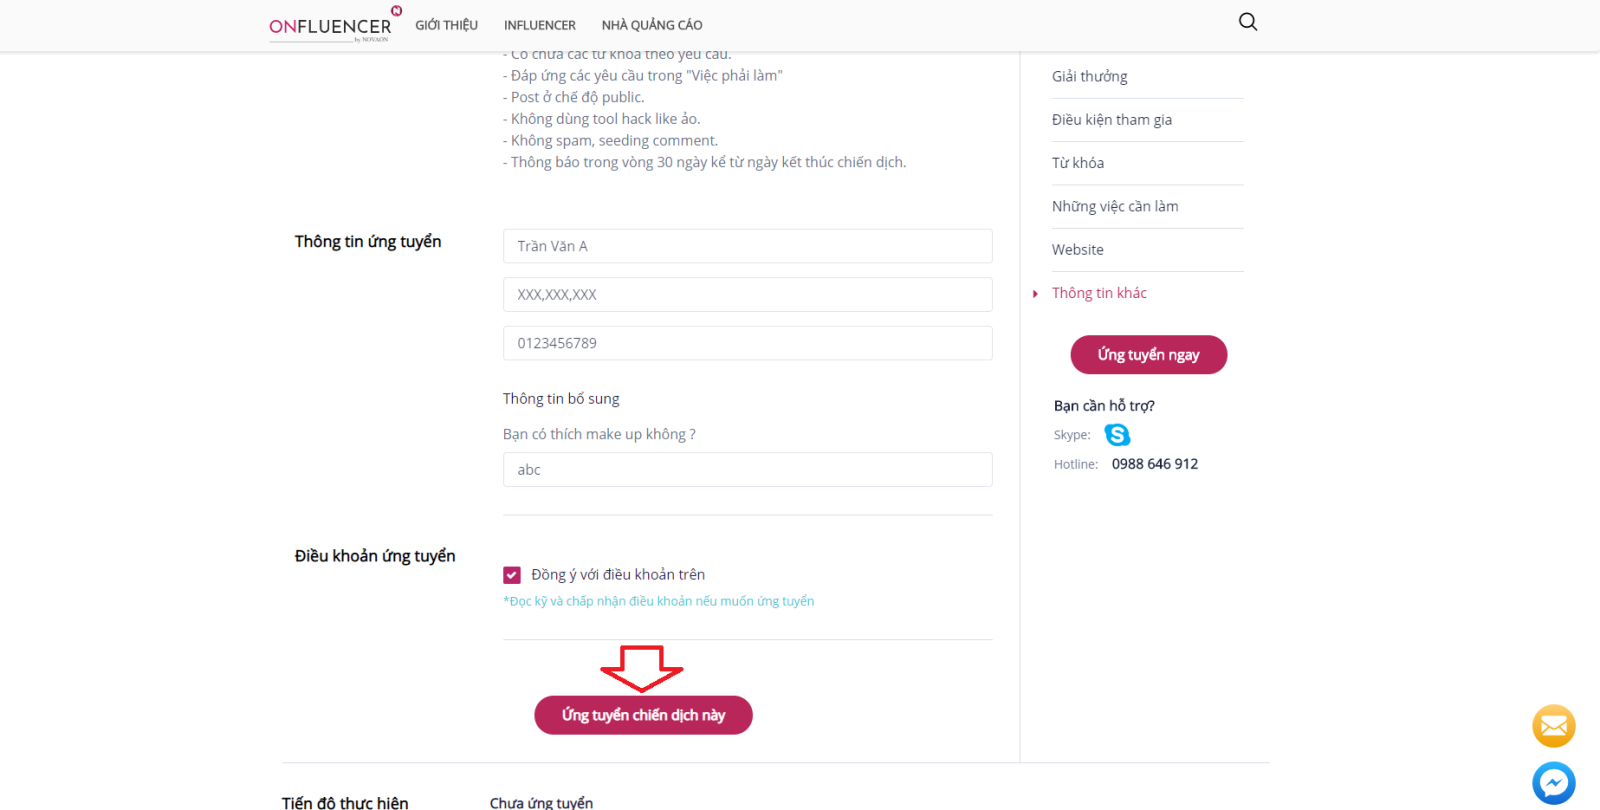
Task: Open the email contact floating icon
Action: 1554,726
